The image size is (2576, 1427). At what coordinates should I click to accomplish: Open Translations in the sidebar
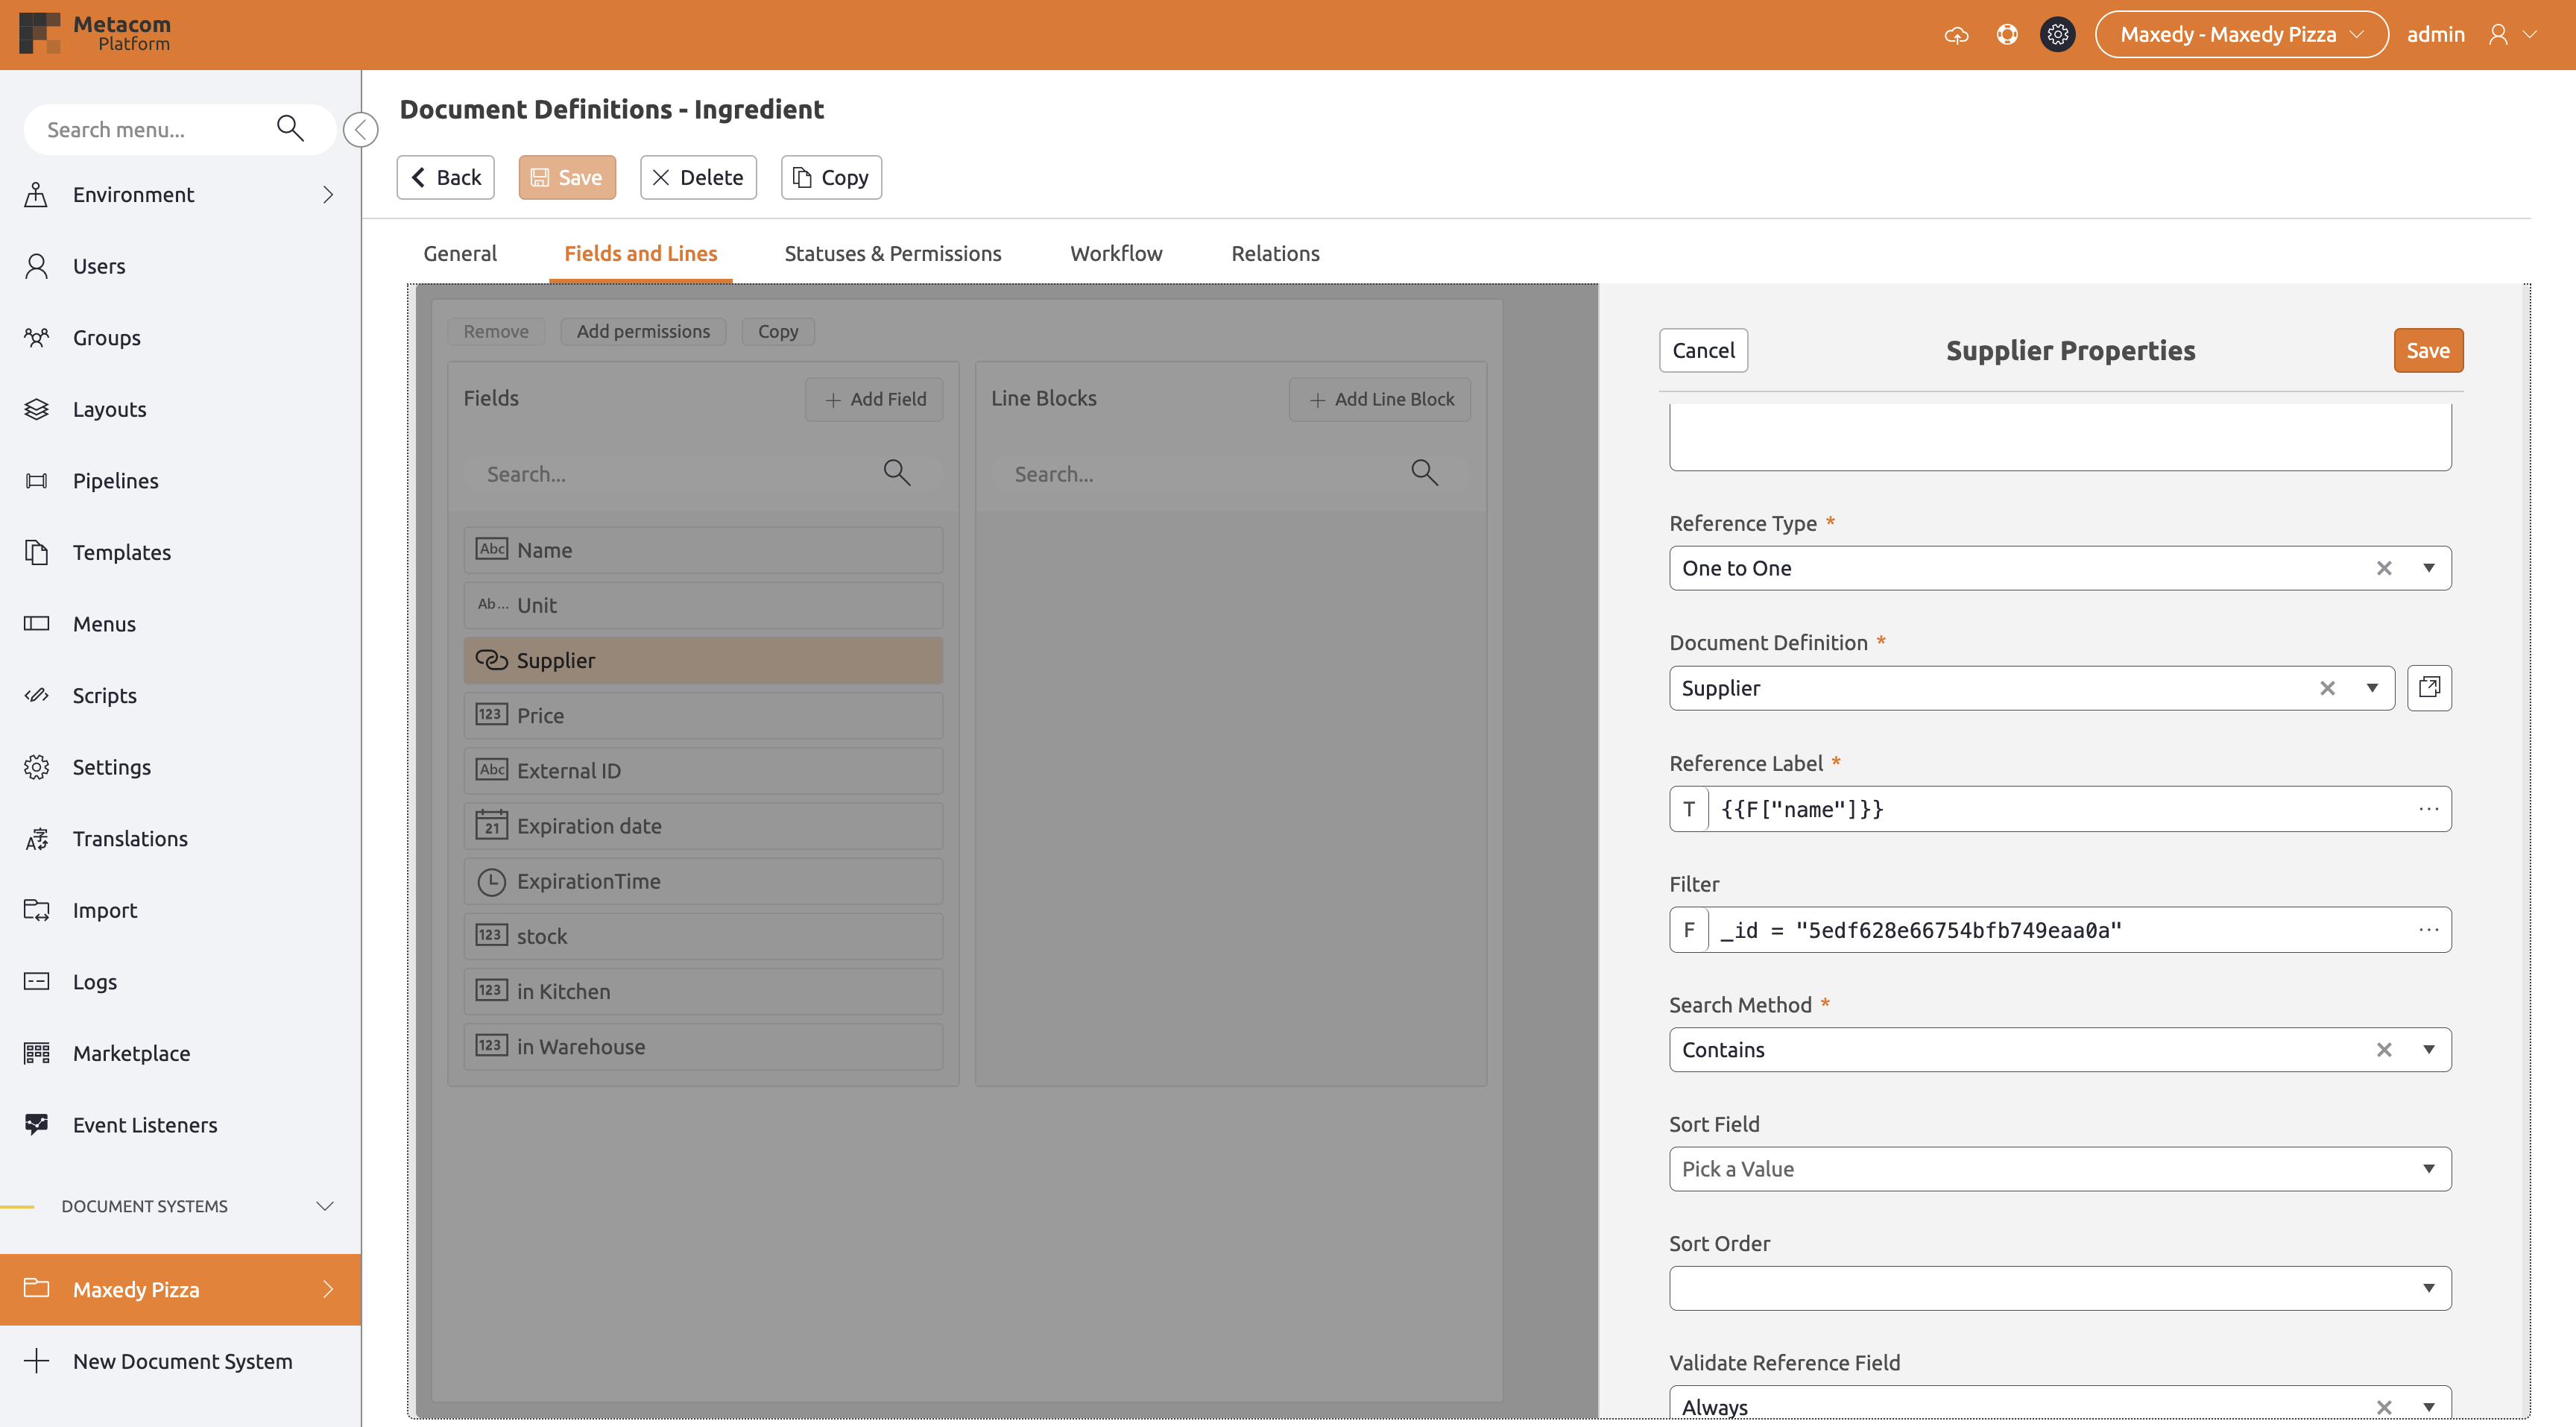[180, 839]
